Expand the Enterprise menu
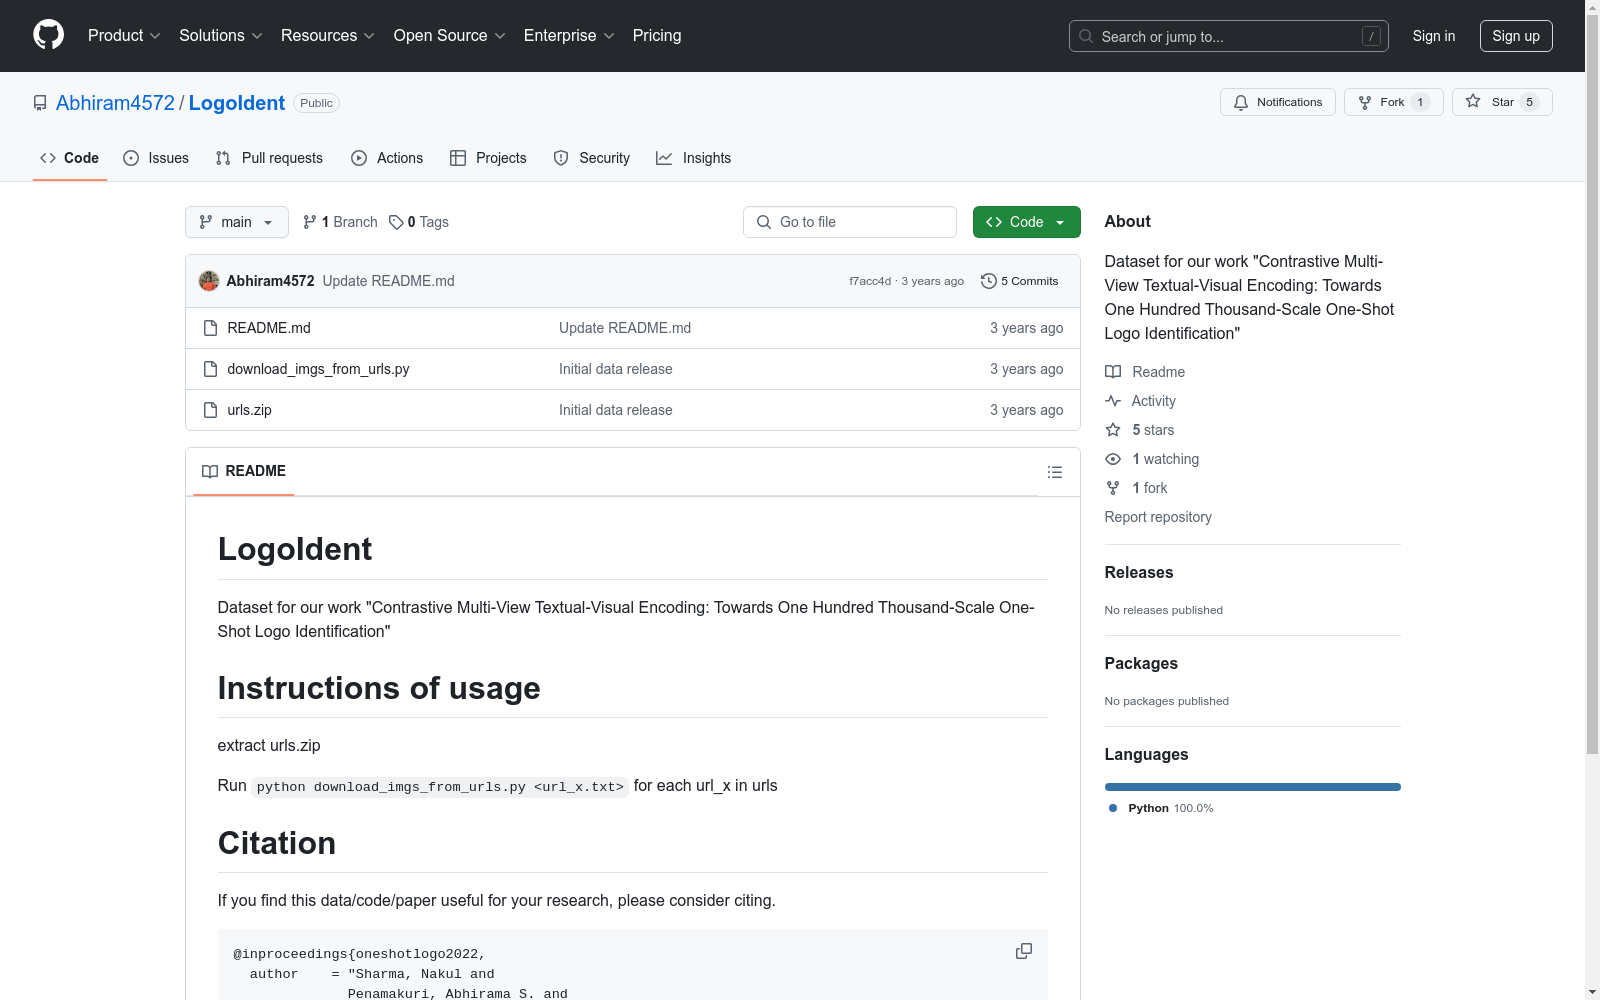 click(x=569, y=36)
